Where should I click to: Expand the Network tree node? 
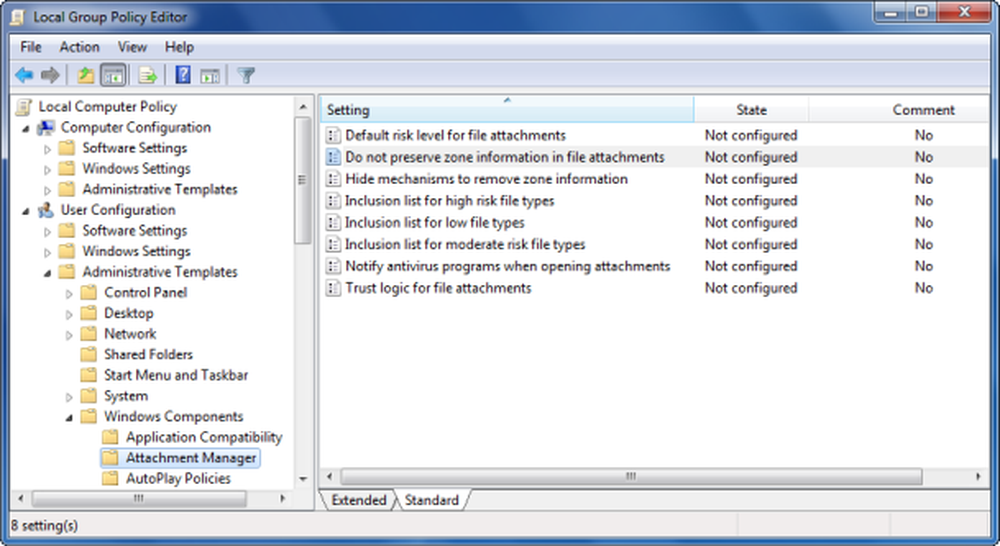(x=69, y=335)
